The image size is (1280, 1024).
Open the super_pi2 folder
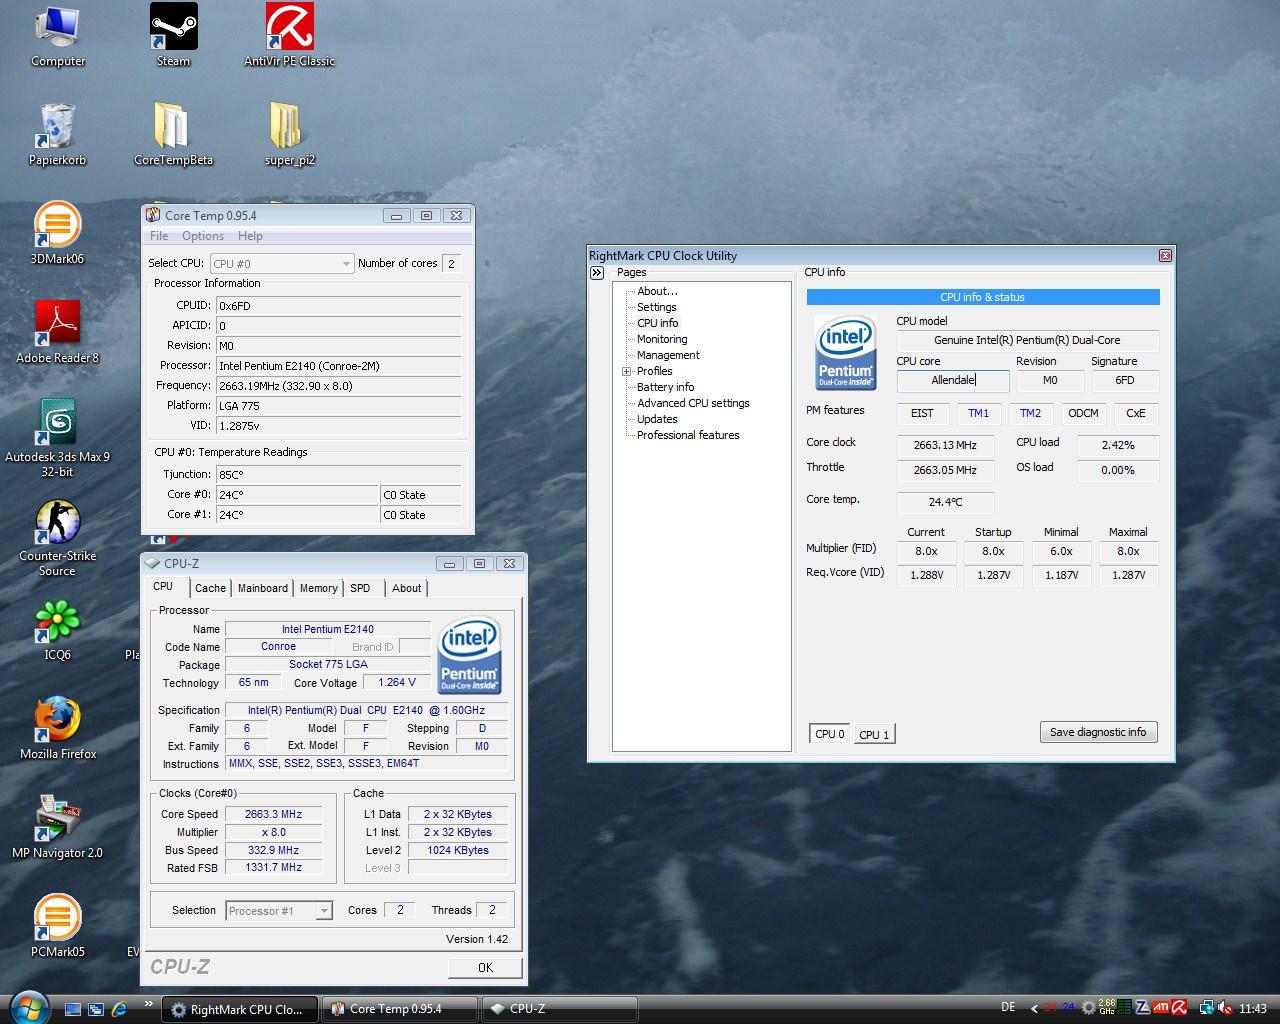tap(289, 135)
